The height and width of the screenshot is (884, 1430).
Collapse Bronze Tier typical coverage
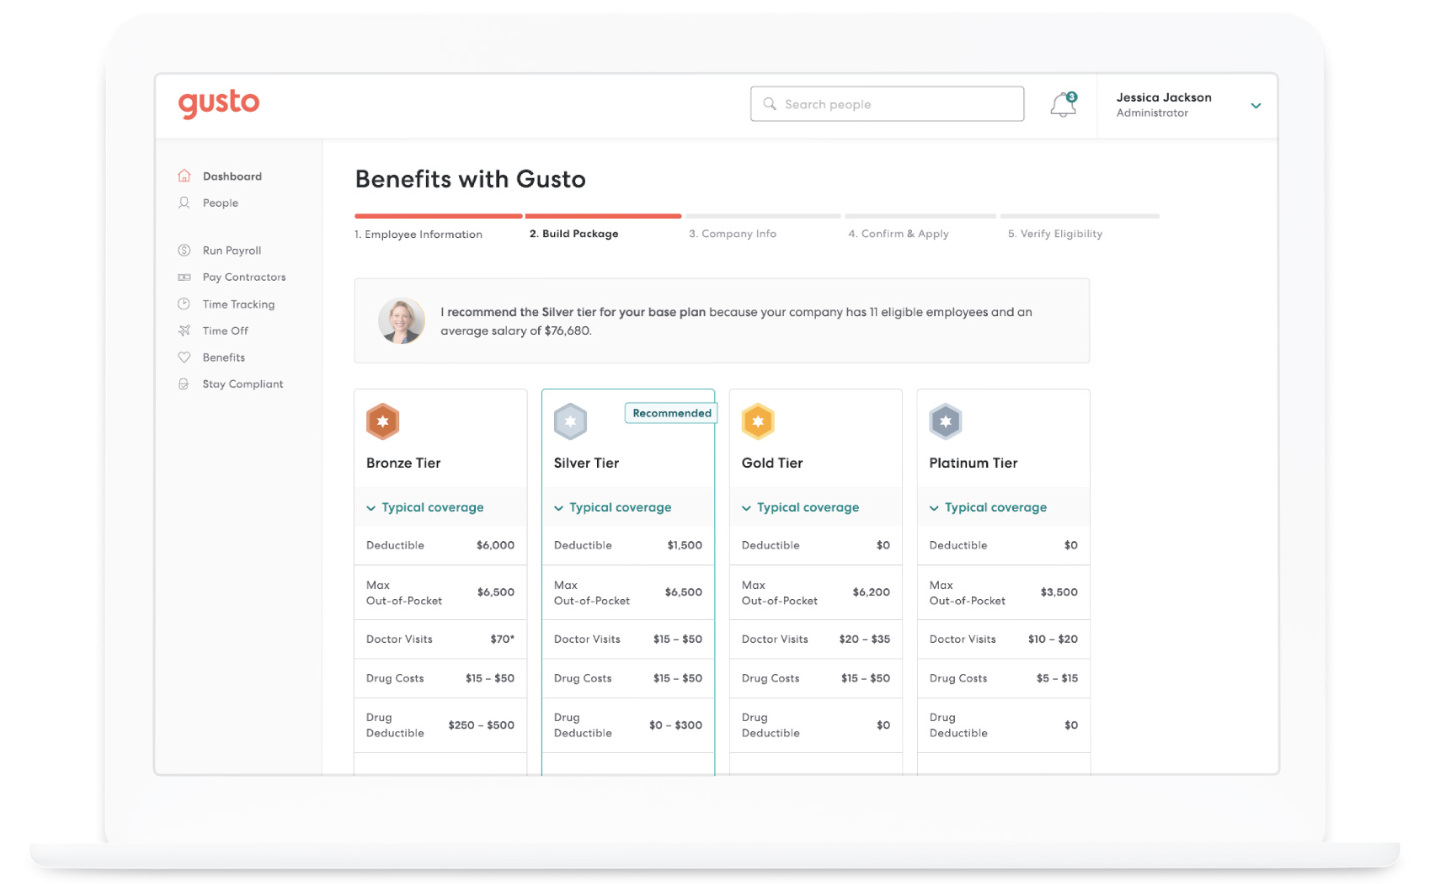pyautogui.click(x=425, y=508)
